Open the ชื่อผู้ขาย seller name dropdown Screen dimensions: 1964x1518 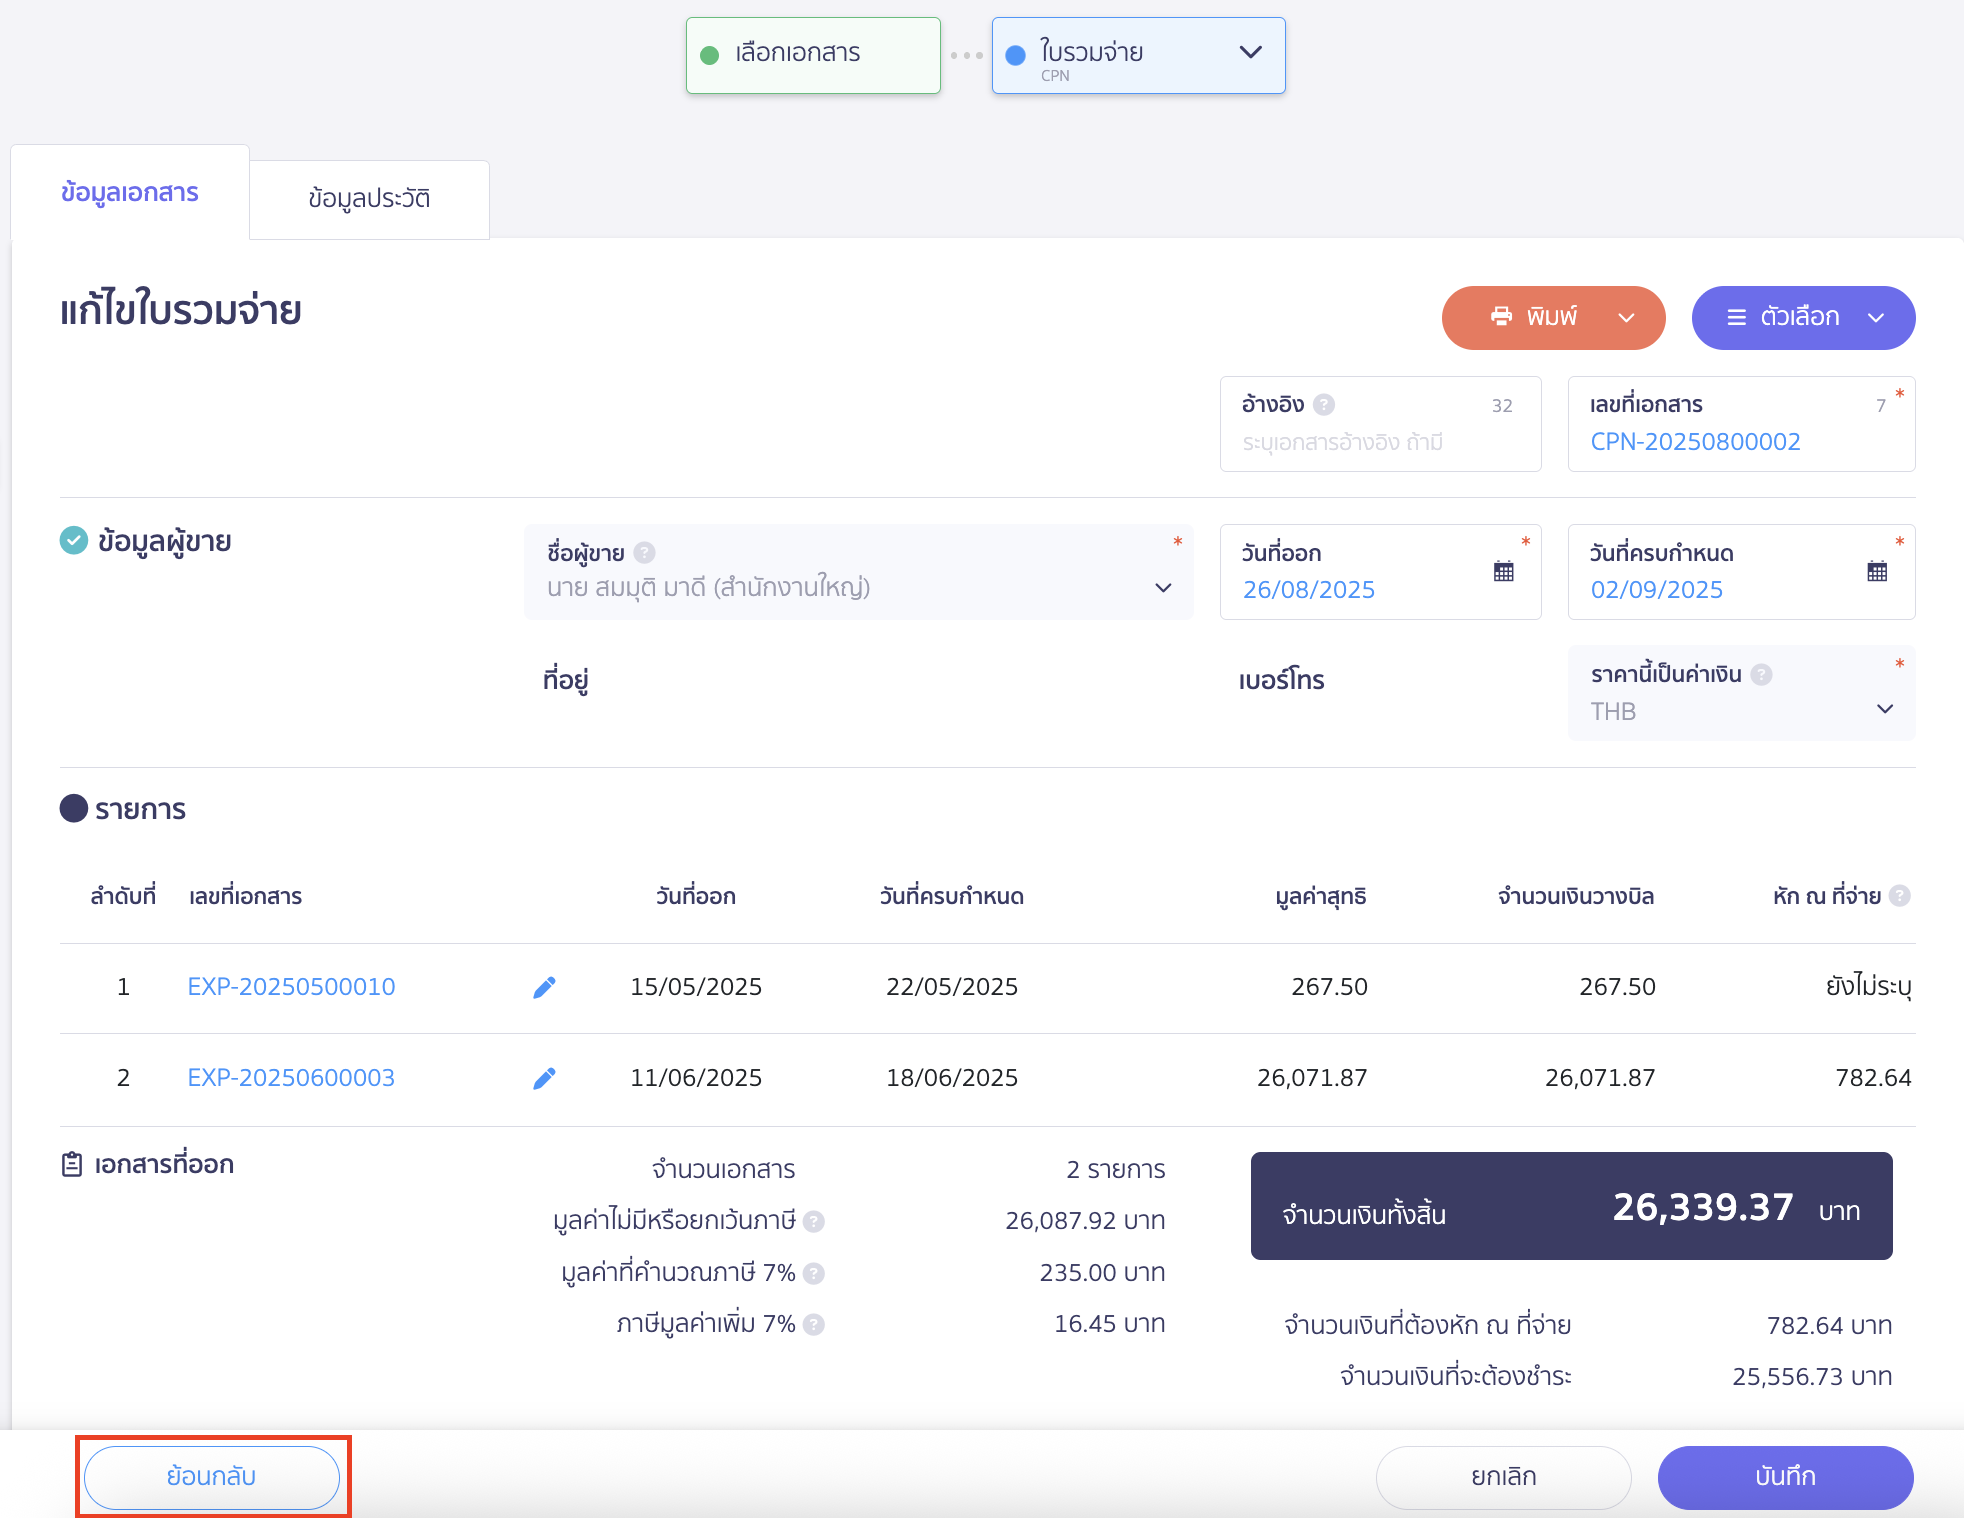[859, 572]
